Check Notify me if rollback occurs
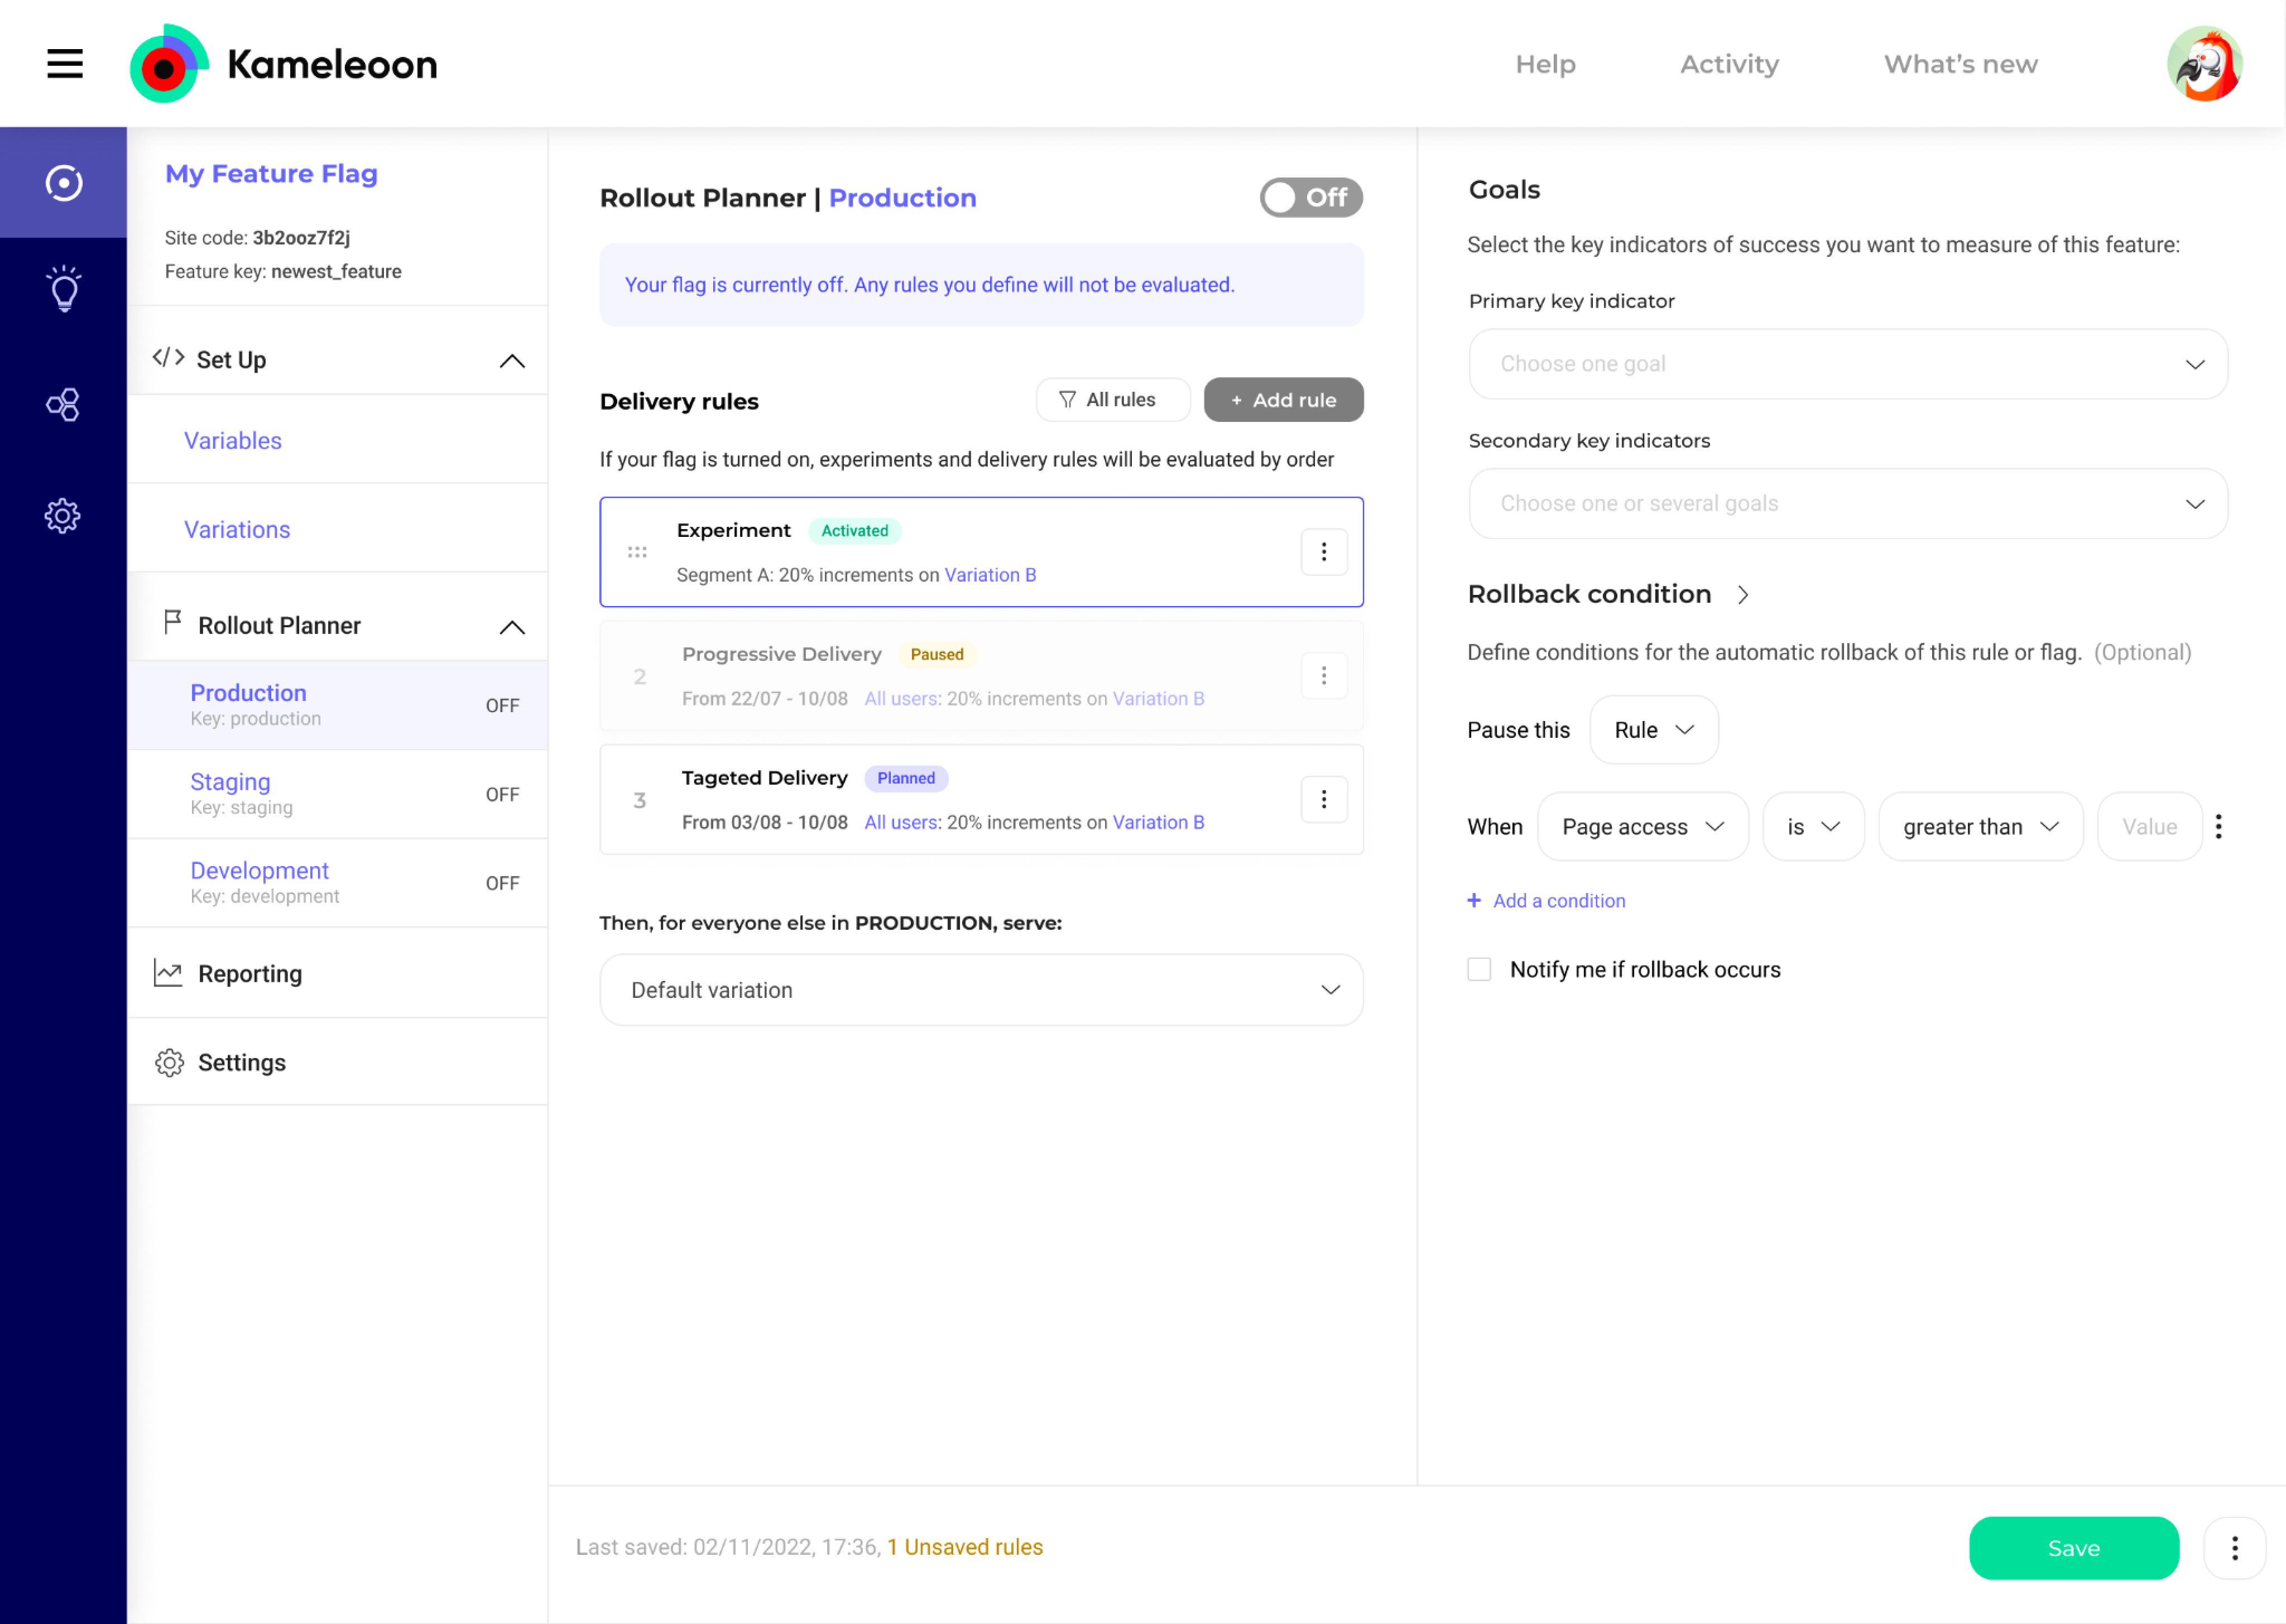Image resolution: width=2286 pixels, height=1624 pixels. pyautogui.click(x=1478, y=968)
